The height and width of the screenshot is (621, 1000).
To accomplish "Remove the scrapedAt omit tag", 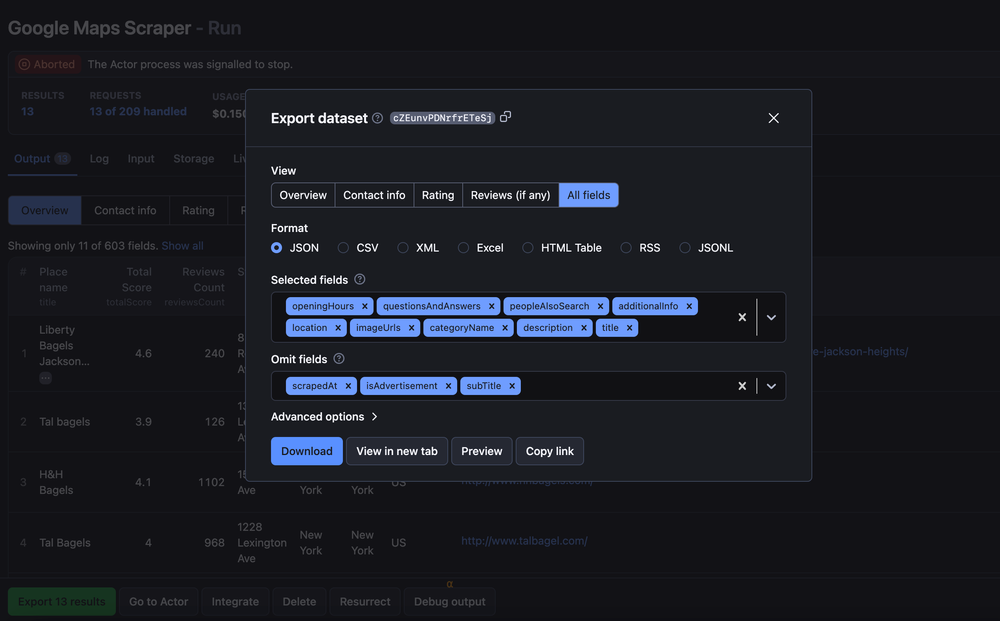I will [x=348, y=386].
